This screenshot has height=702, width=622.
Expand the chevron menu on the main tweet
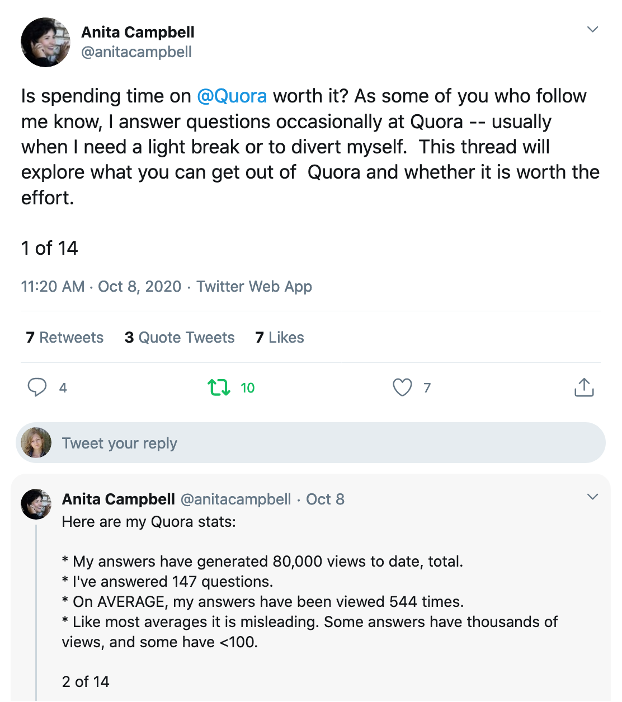[x=592, y=30]
